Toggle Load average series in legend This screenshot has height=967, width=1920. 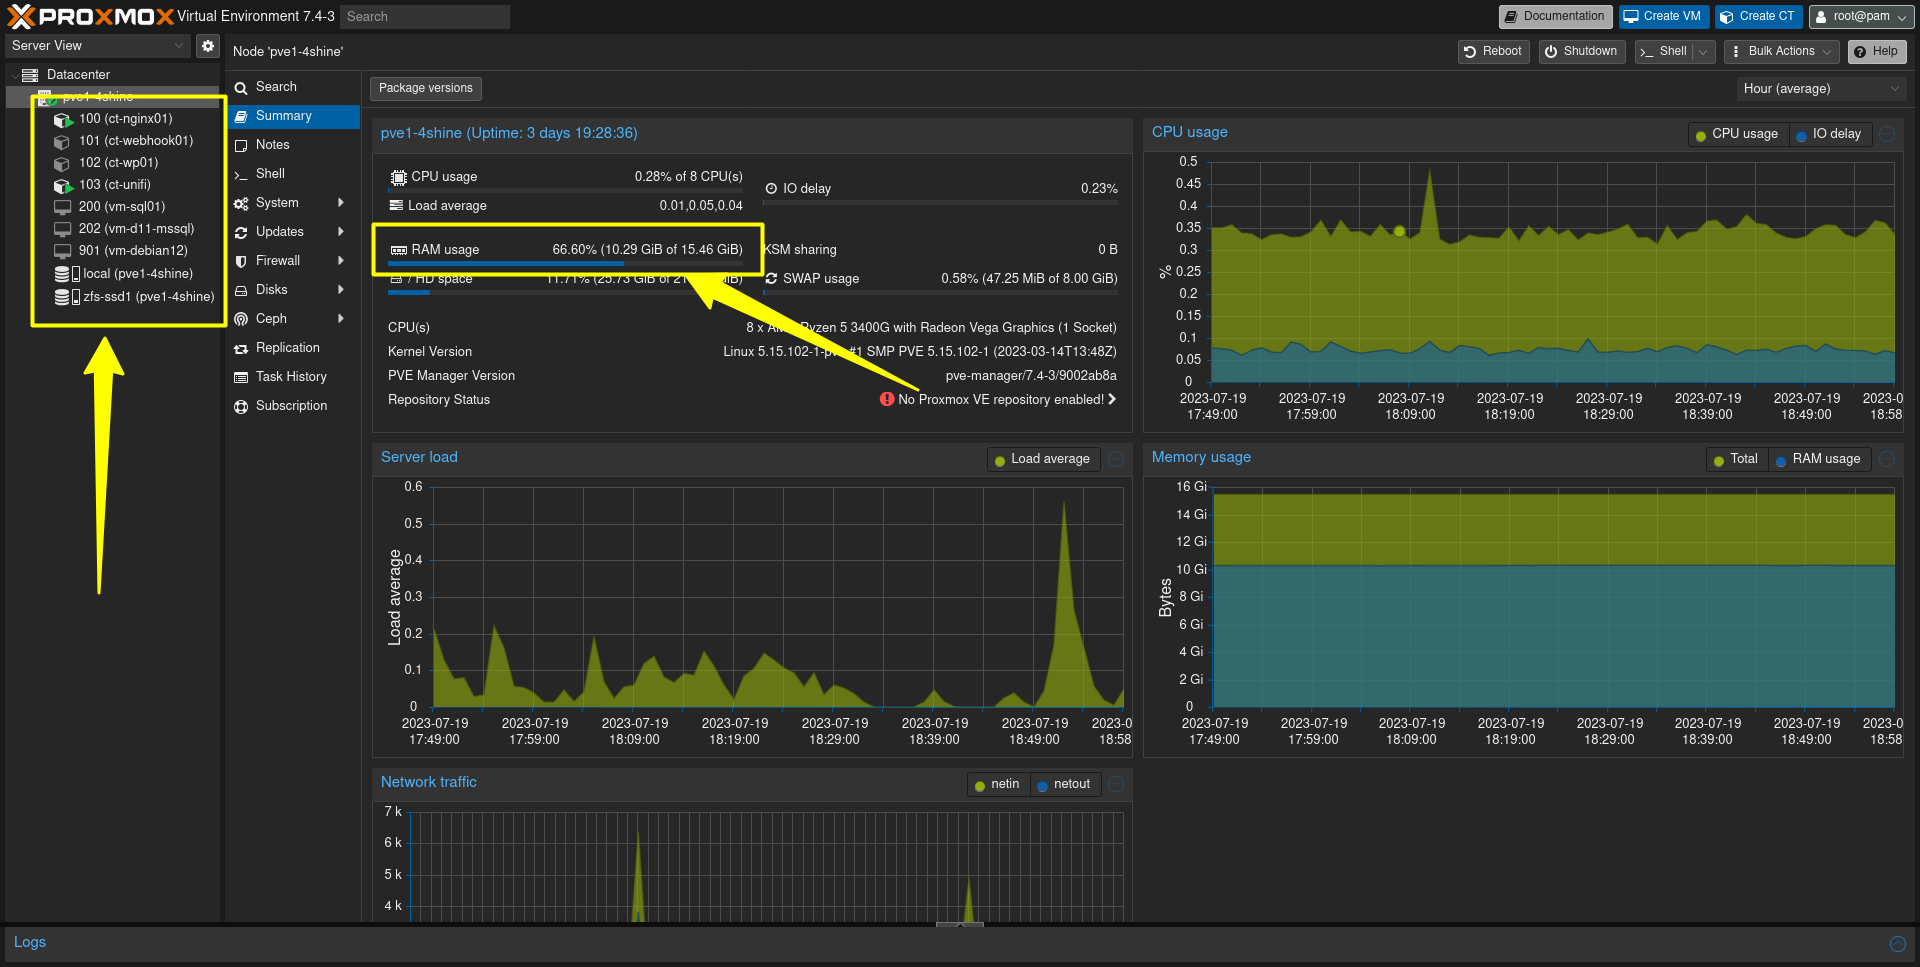pos(1042,459)
